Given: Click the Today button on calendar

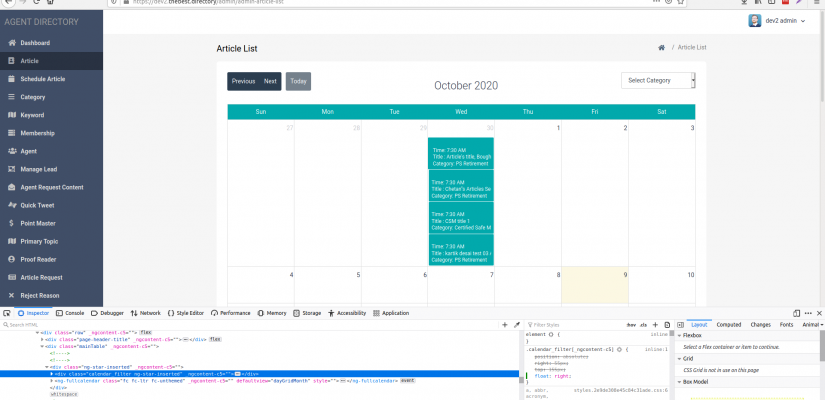Looking at the screenshot, I should (x=298, y=81).
